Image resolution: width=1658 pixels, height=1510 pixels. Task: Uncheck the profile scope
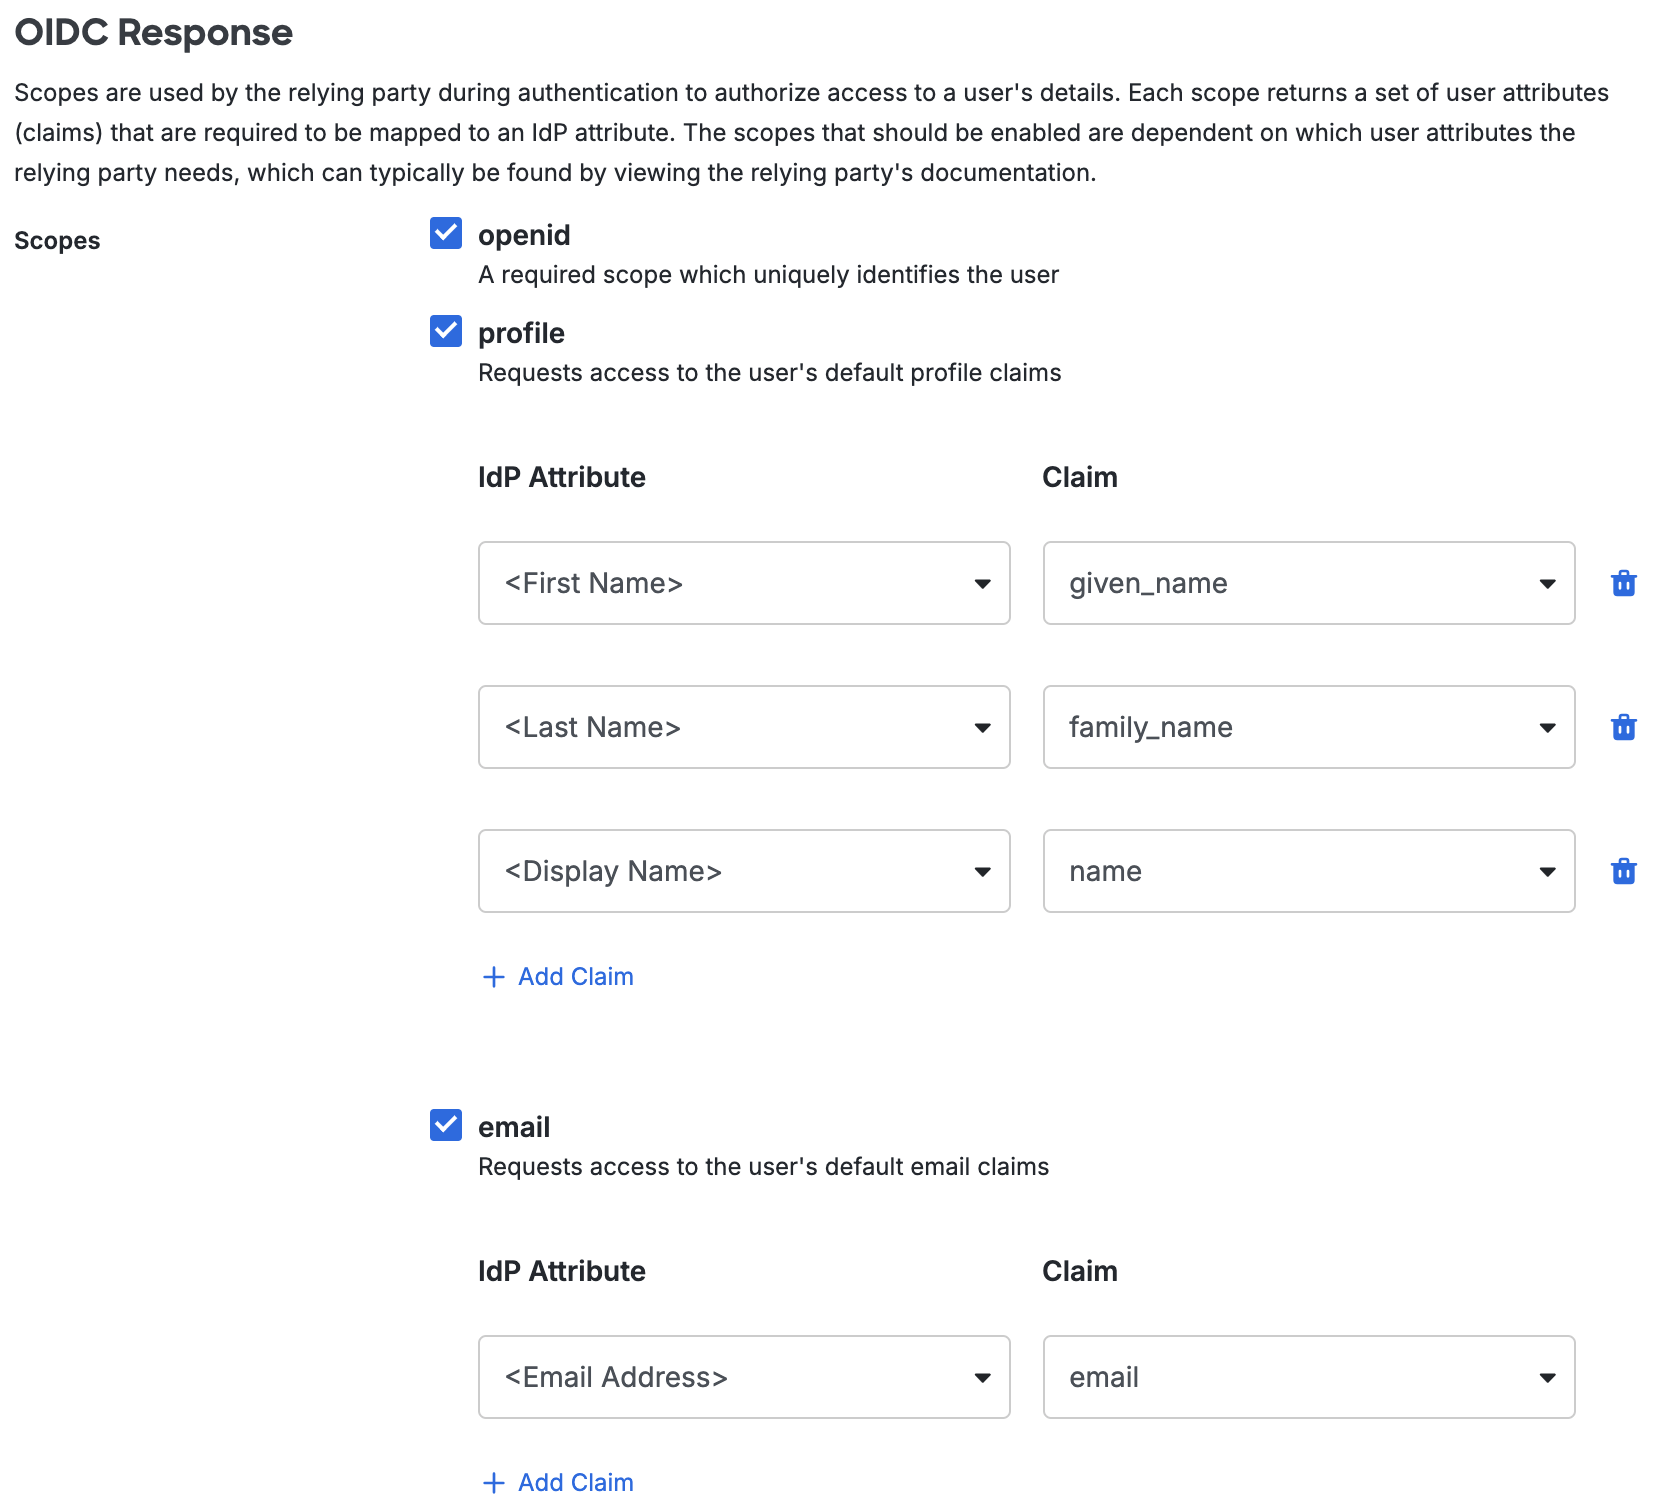pyautogui.click(x=444, y=332)
